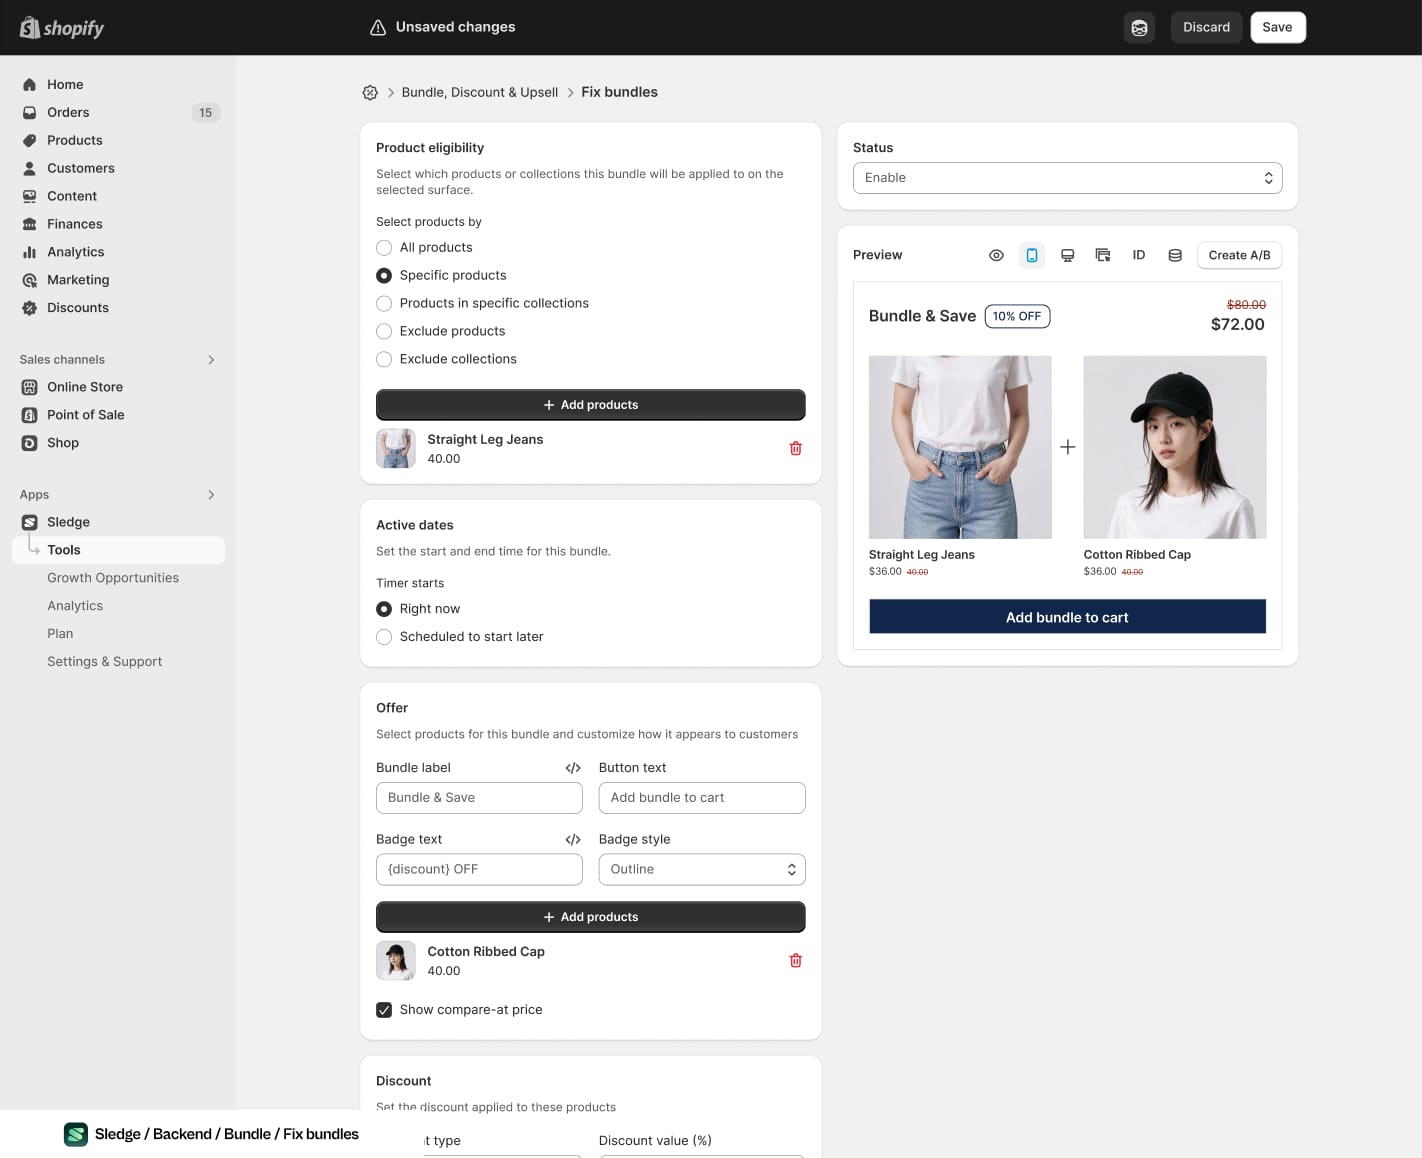This screenshot has width=1422, height=1158.
Task: Click the app settings icon in breadcrumb
Action: click(370, 92)
